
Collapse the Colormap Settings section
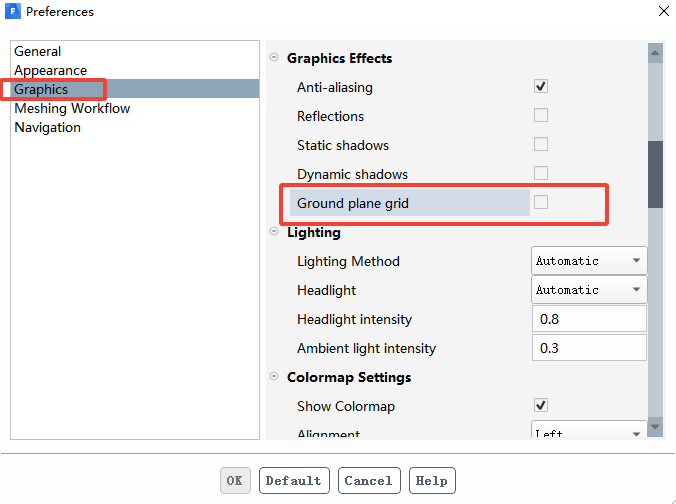tap(274, 376)
